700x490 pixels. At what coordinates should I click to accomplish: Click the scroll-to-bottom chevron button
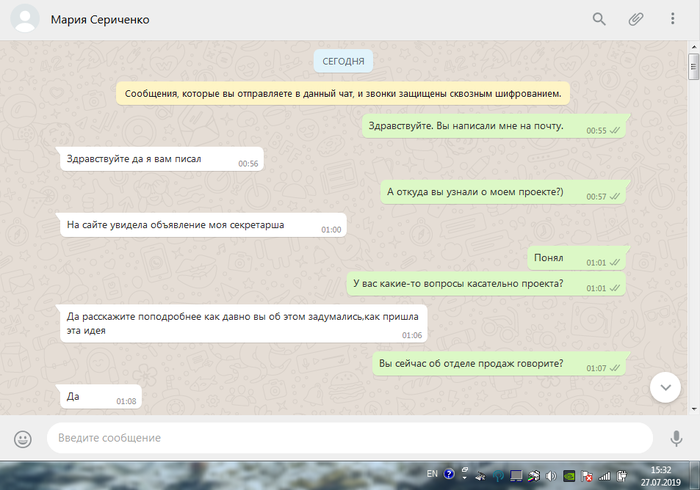(665, 386)
